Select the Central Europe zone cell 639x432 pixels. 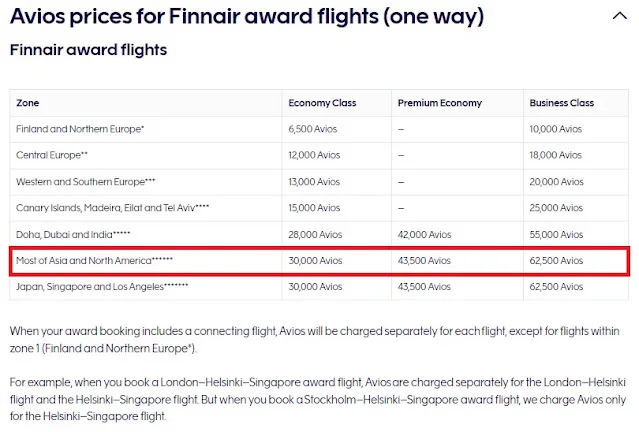tap(52, 155)
